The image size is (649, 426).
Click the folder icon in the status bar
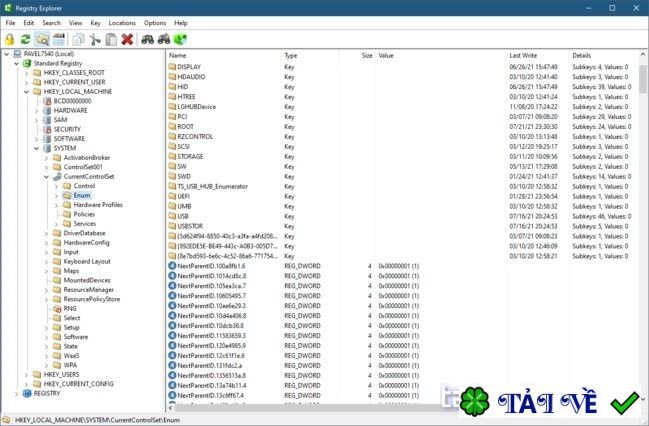coord(6,420)
